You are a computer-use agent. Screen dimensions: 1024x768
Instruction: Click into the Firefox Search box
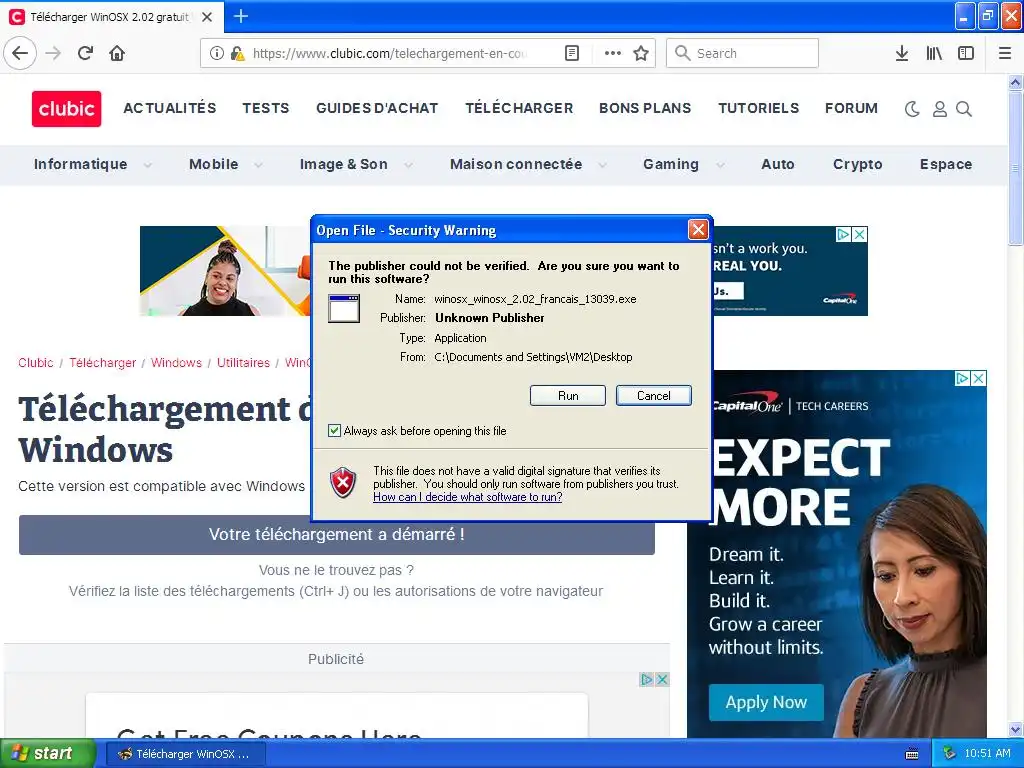(x=743, y=53)
